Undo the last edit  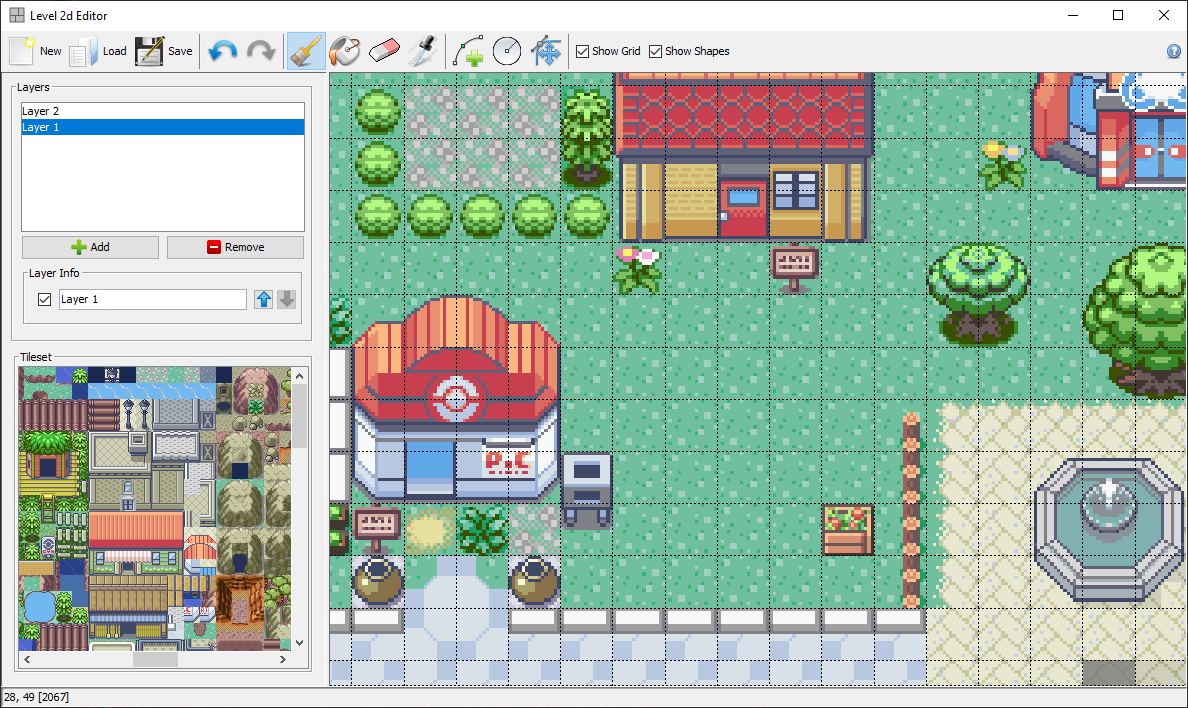[223, 52]
